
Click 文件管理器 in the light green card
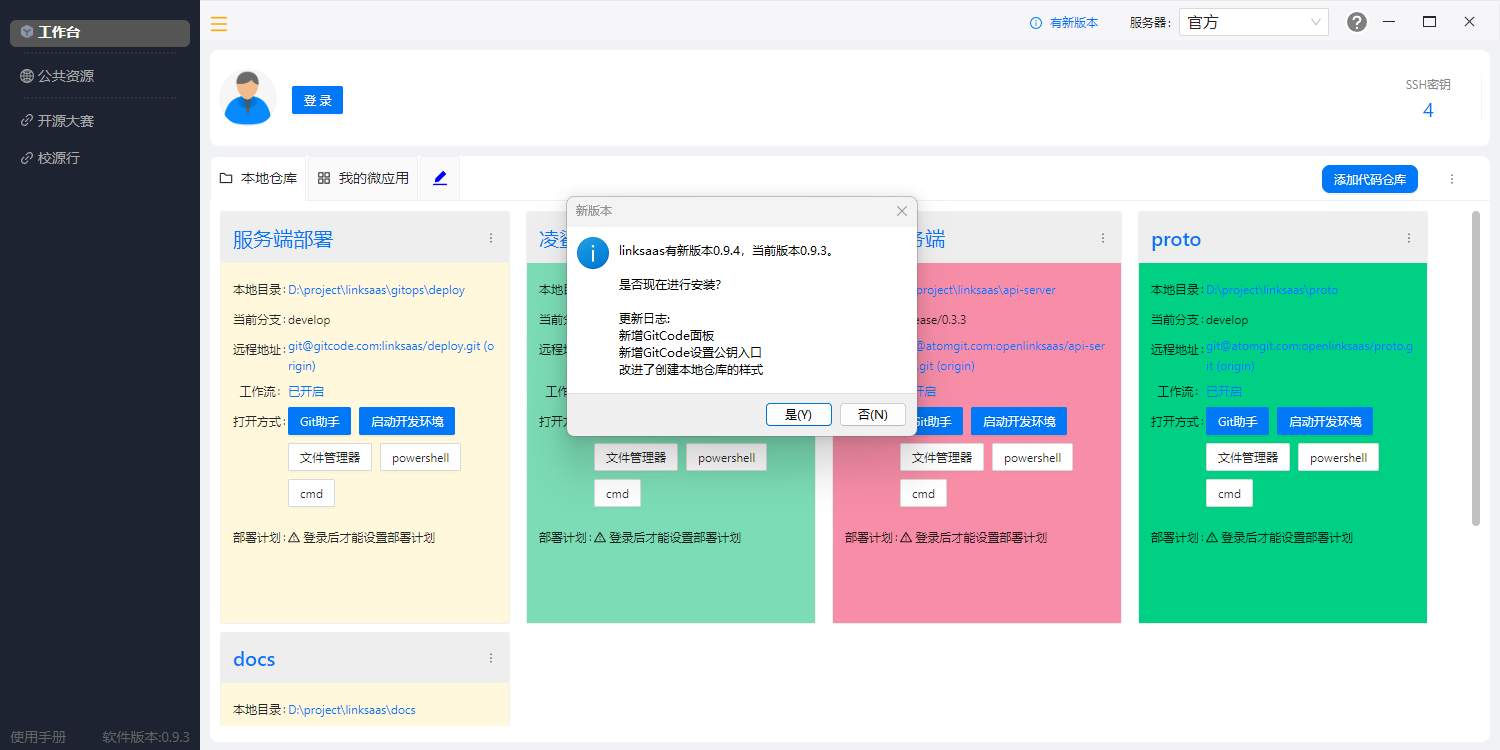(x=636, y=457)
